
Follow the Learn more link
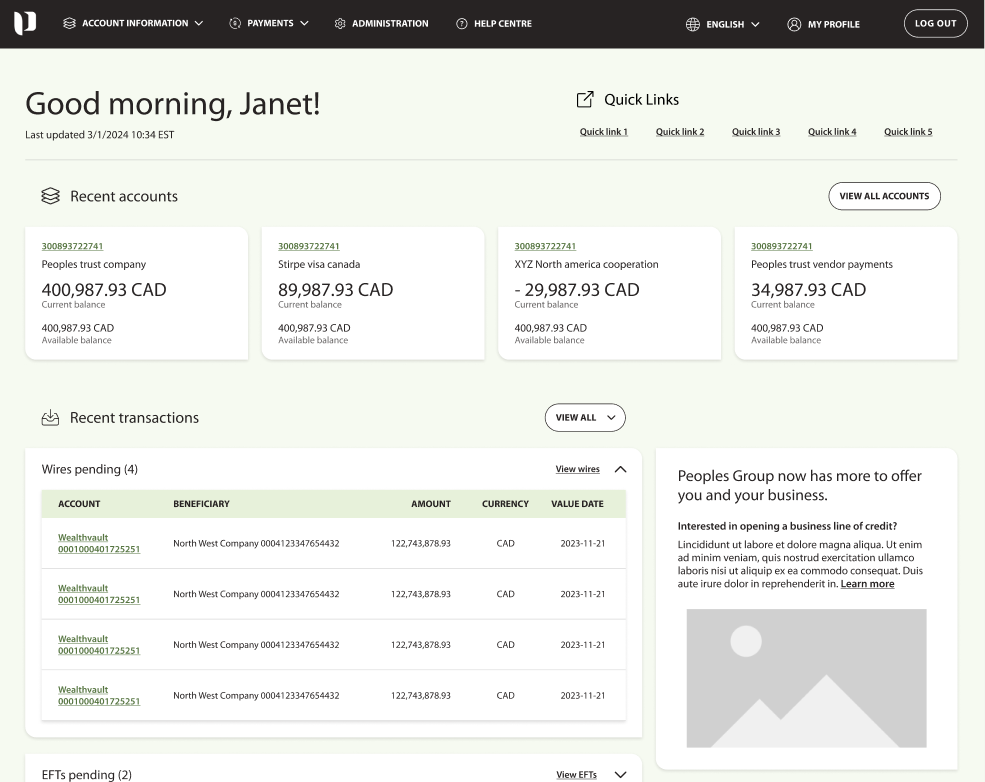point(867,584)
